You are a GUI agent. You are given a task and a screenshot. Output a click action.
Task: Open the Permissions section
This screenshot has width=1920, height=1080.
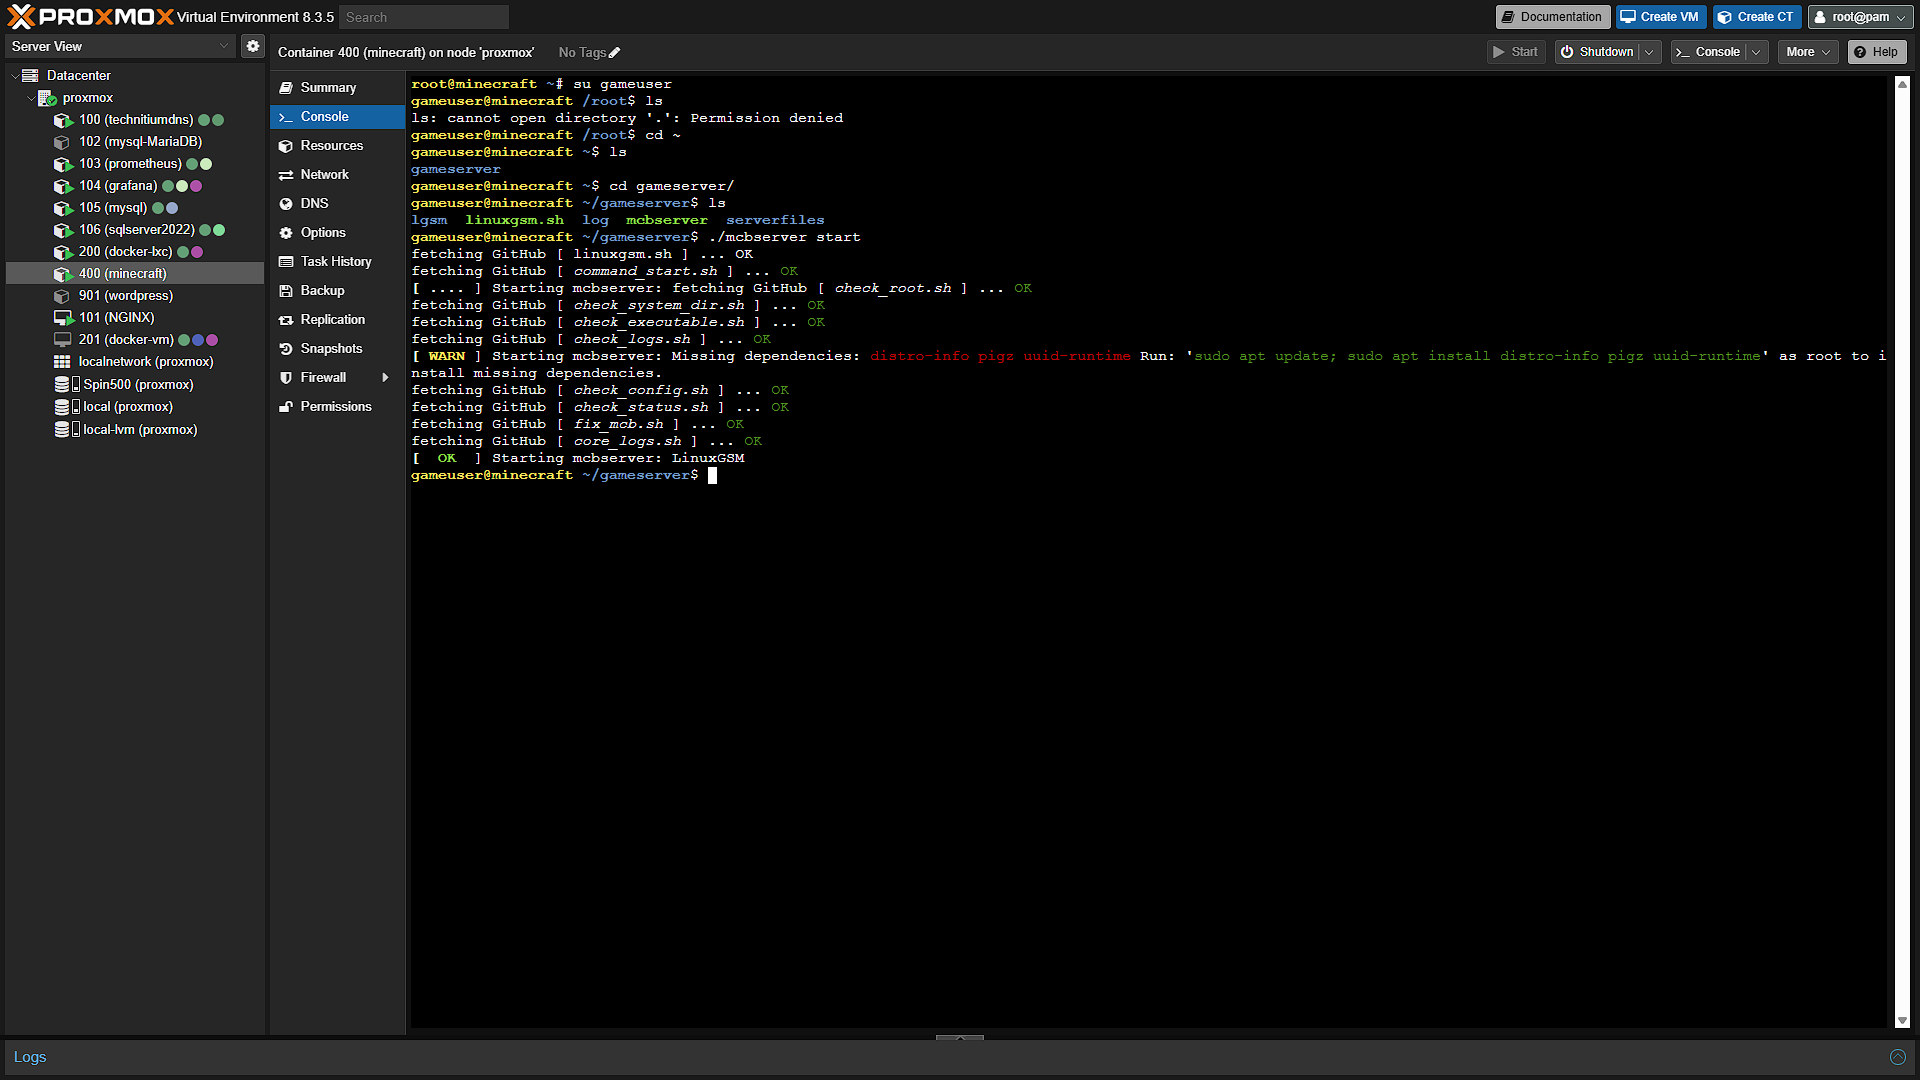(337, 407)
